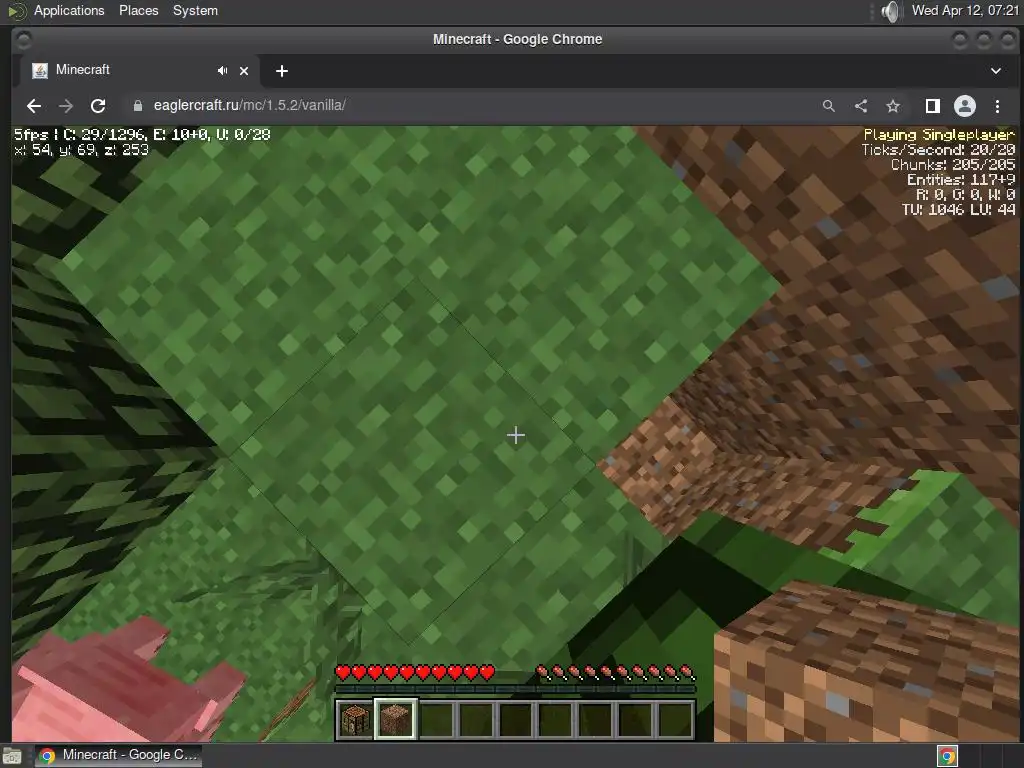
Task: Open the Applications menu
Action: pyautogui.click(x=69, y=10)
